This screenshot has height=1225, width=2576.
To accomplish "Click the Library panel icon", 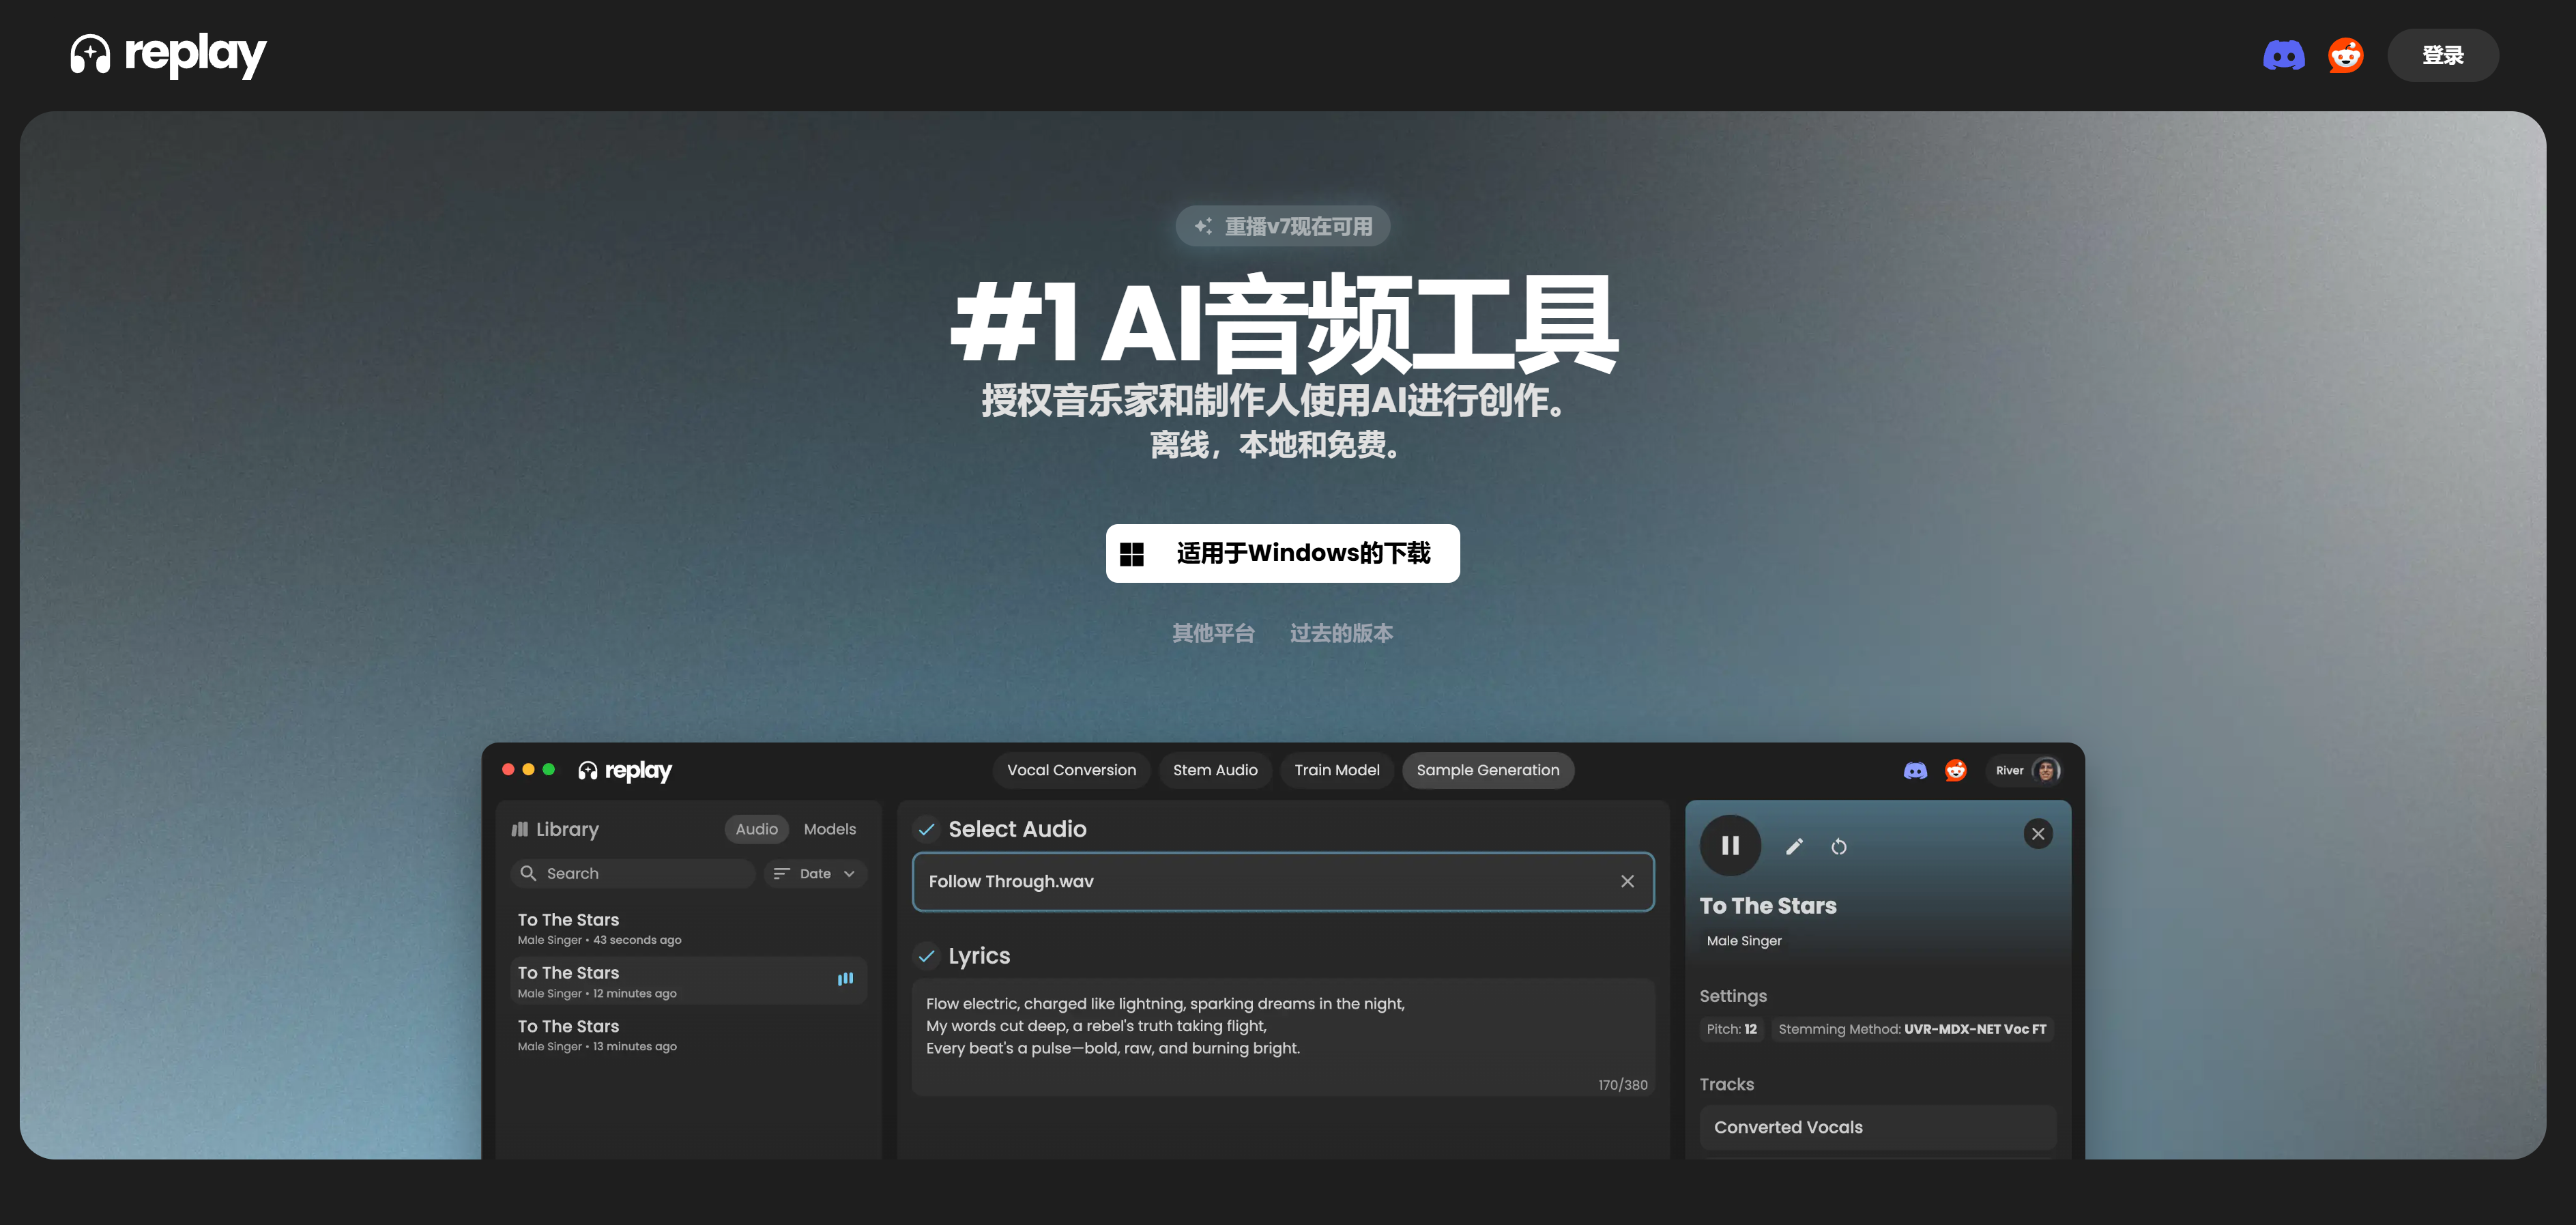I will 520,829.
